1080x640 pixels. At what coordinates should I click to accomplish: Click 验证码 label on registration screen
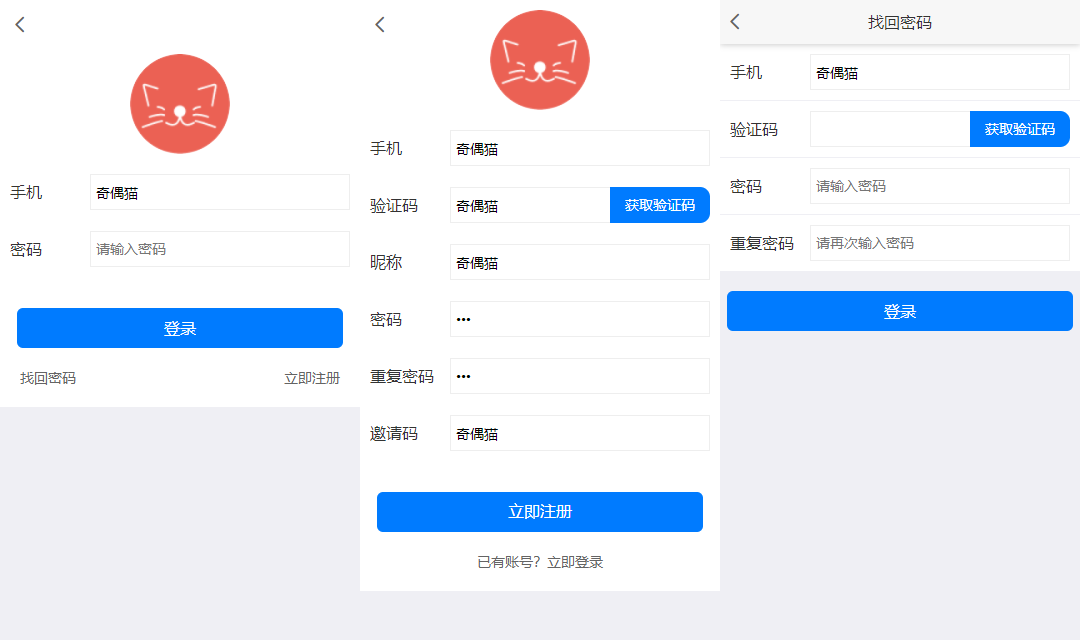coord(394,205)
